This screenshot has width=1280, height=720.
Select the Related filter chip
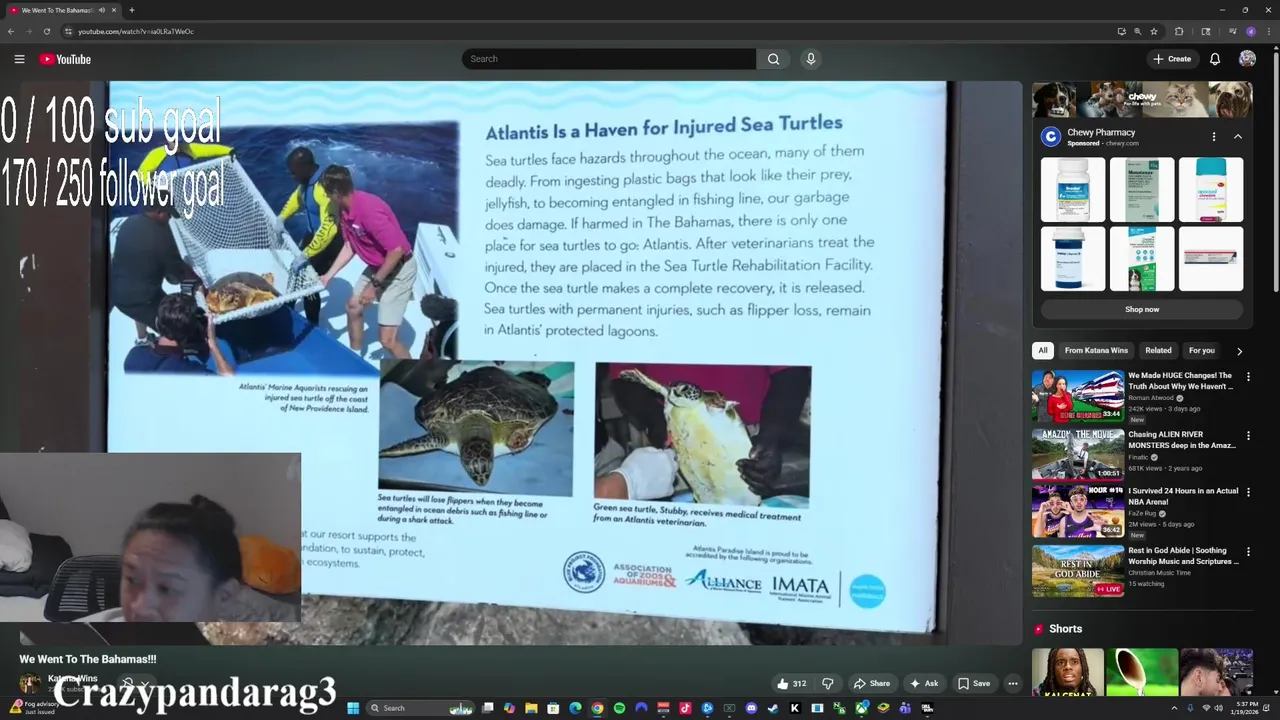1158,351
